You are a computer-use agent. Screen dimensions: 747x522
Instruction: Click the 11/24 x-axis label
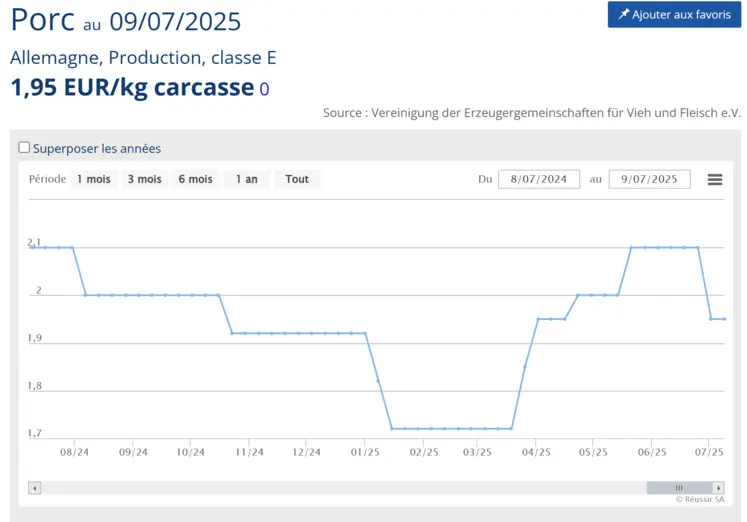click(x=249, y=452)
